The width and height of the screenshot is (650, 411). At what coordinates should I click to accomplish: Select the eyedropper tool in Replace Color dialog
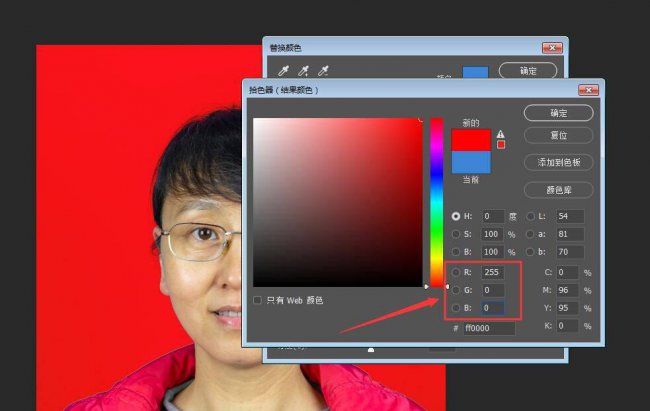284,71
